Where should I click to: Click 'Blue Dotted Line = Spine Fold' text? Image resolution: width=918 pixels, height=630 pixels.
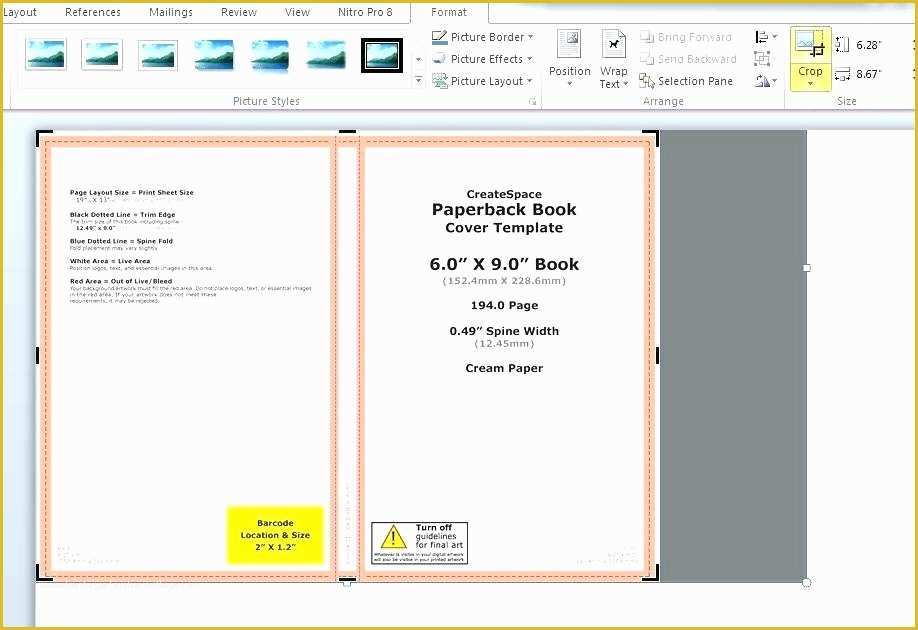click(x=121, y=241)
